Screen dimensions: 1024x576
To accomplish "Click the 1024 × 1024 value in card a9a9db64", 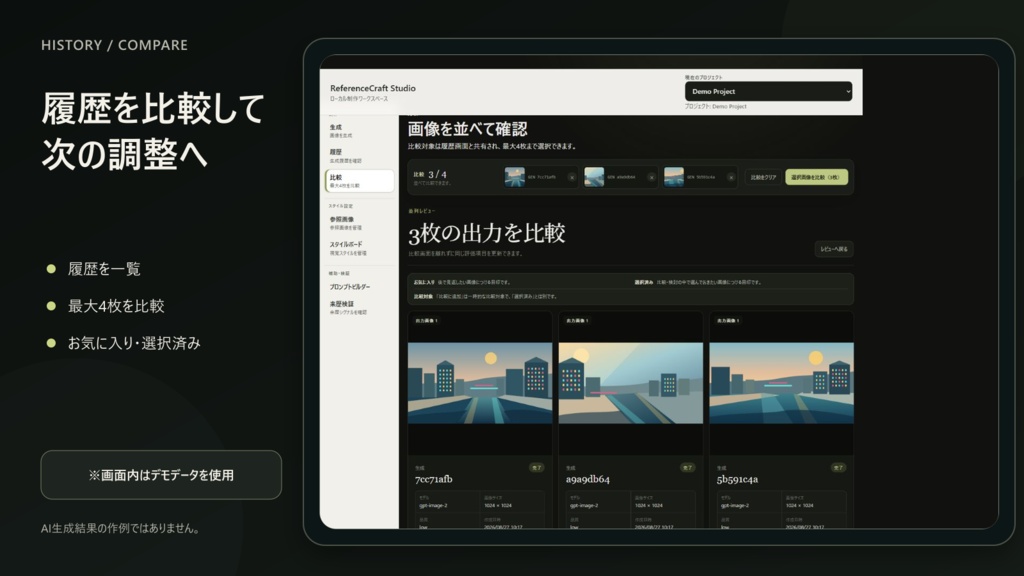I will click(648, 505).
